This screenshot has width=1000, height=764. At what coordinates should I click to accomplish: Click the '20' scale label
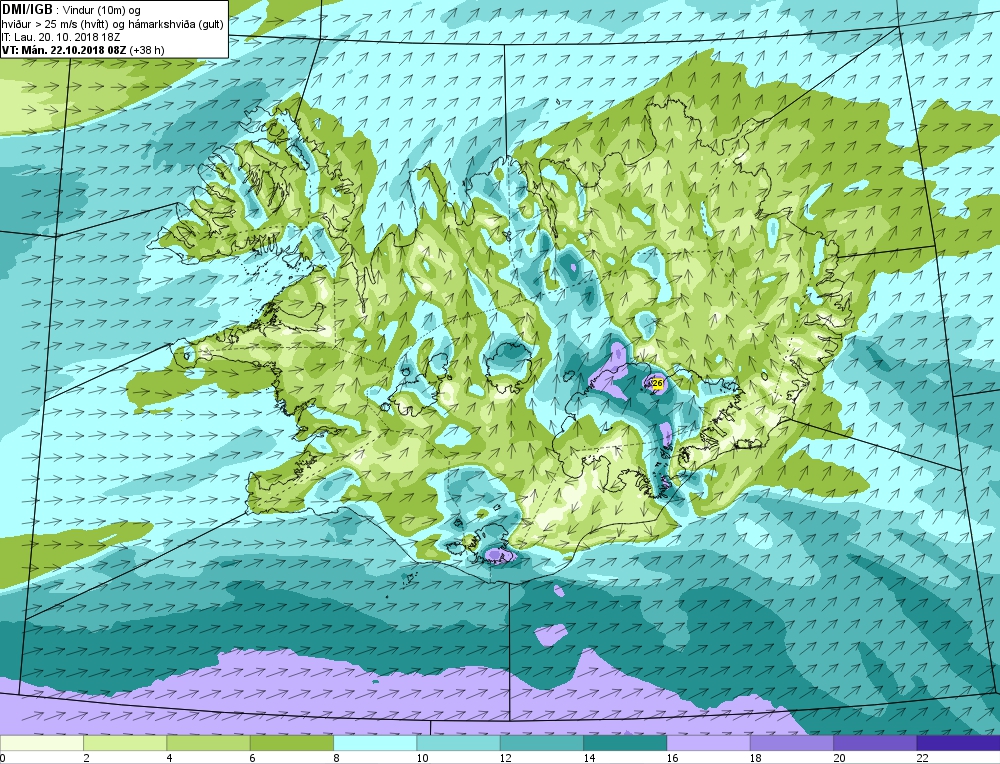click(839, 758)
